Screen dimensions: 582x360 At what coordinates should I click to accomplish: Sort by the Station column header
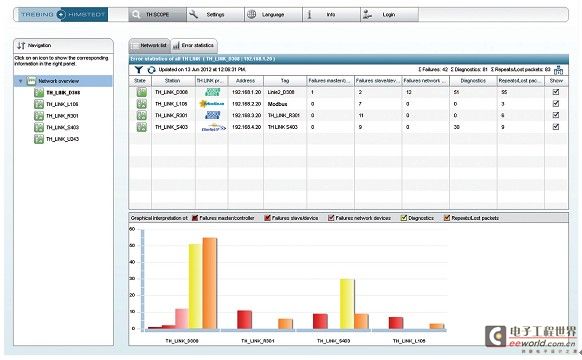tap(173, 81)
